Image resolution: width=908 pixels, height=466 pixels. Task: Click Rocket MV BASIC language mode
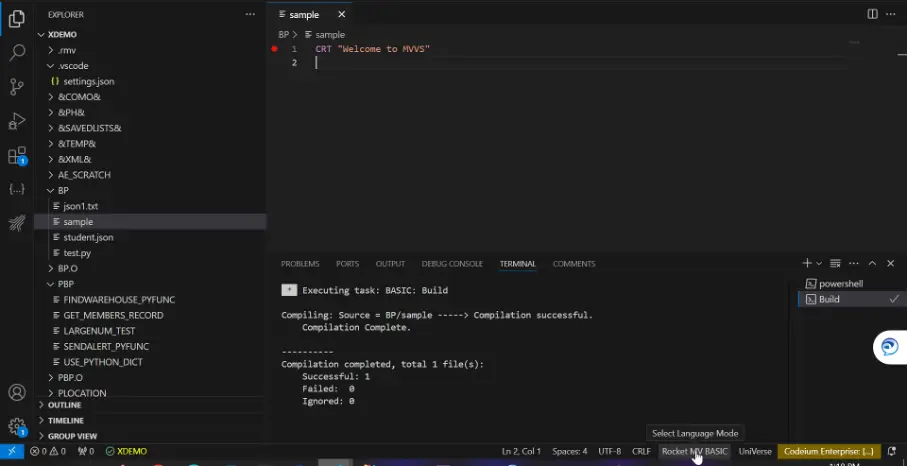(694, 451)
